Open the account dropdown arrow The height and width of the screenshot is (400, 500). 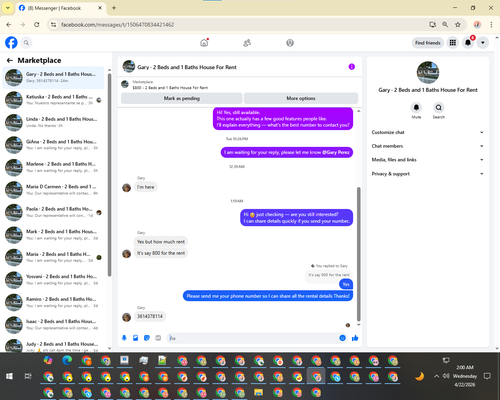click(x=483, y=43)
